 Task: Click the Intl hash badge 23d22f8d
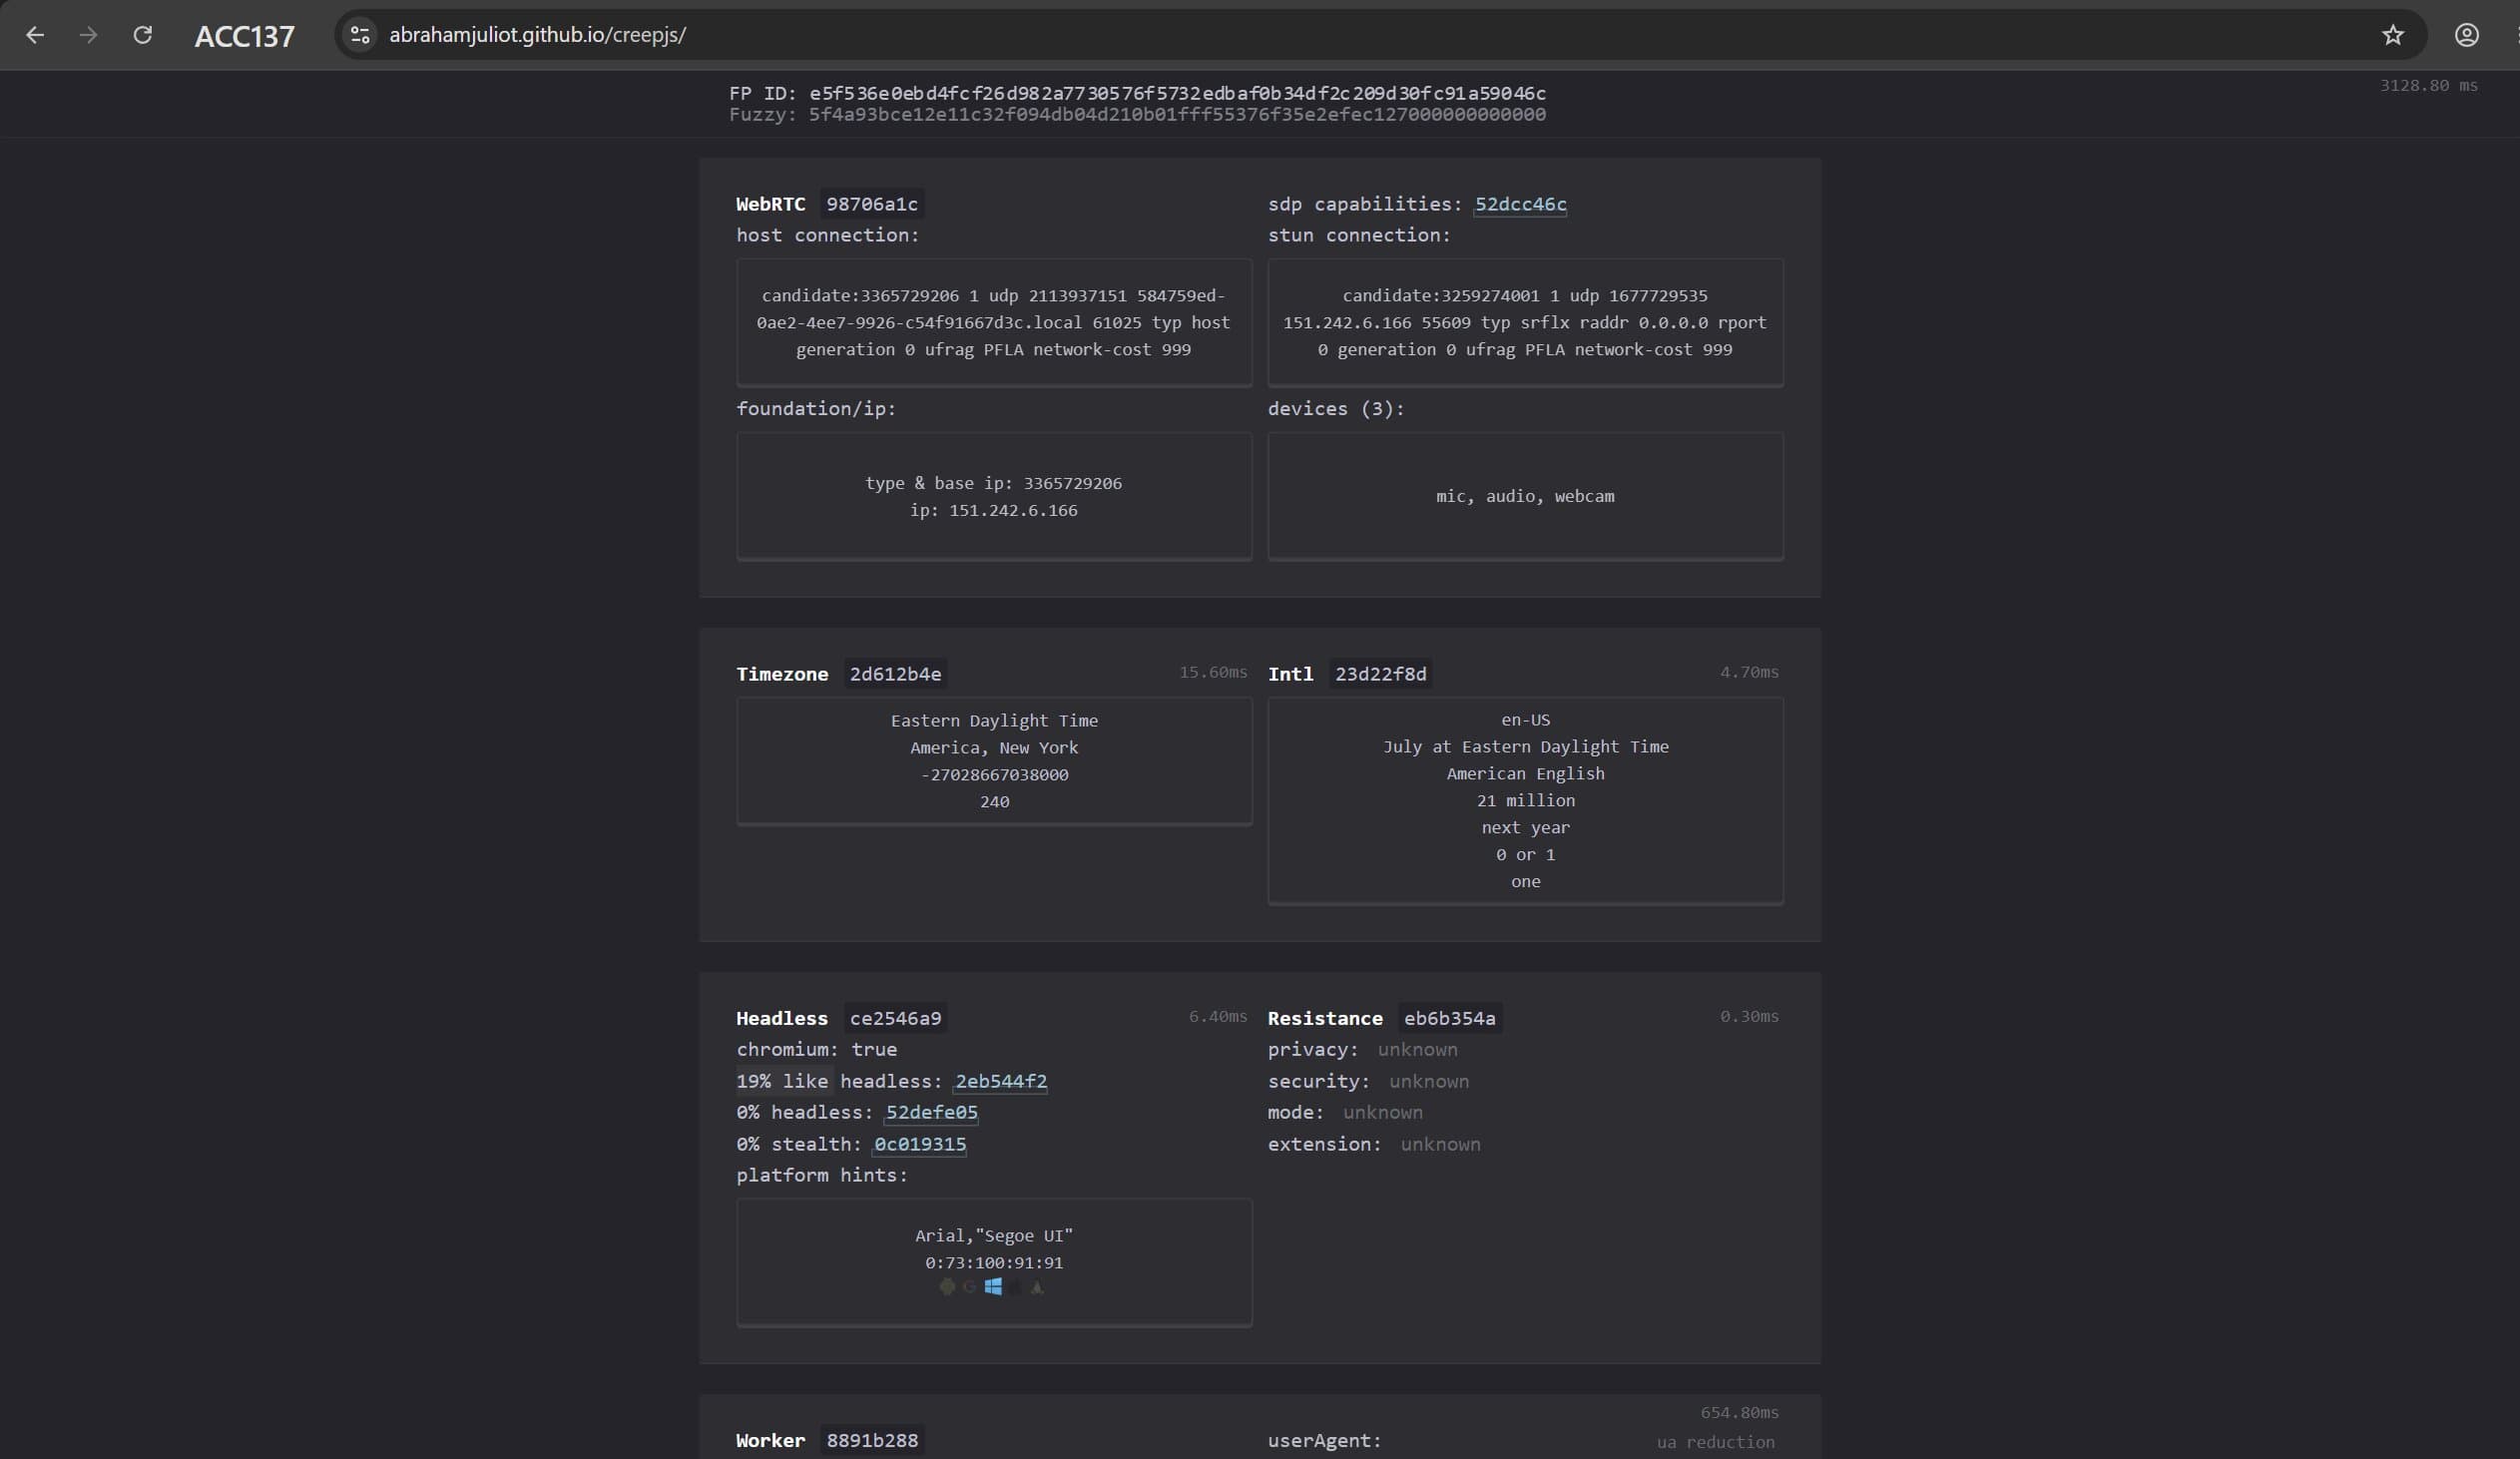(x=1380, y=674)
